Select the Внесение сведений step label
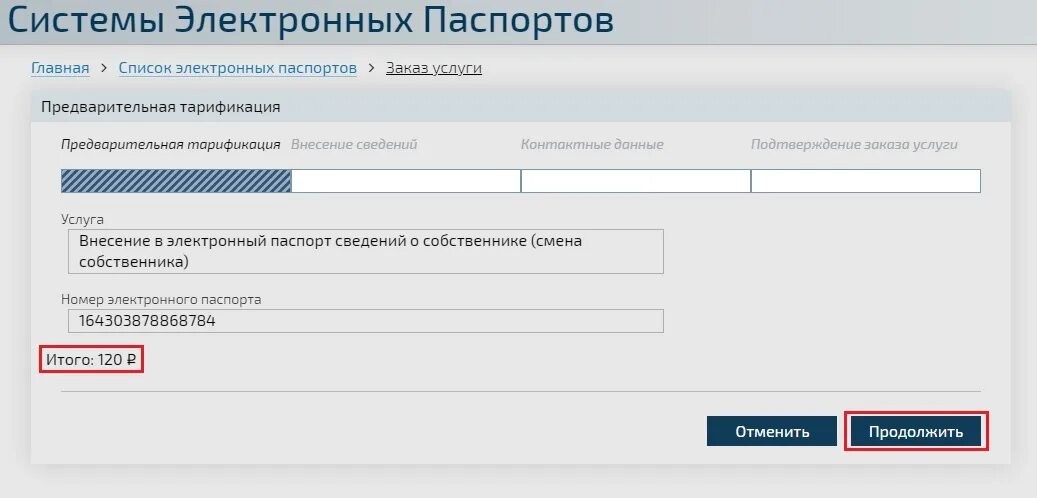 (354, 145)
